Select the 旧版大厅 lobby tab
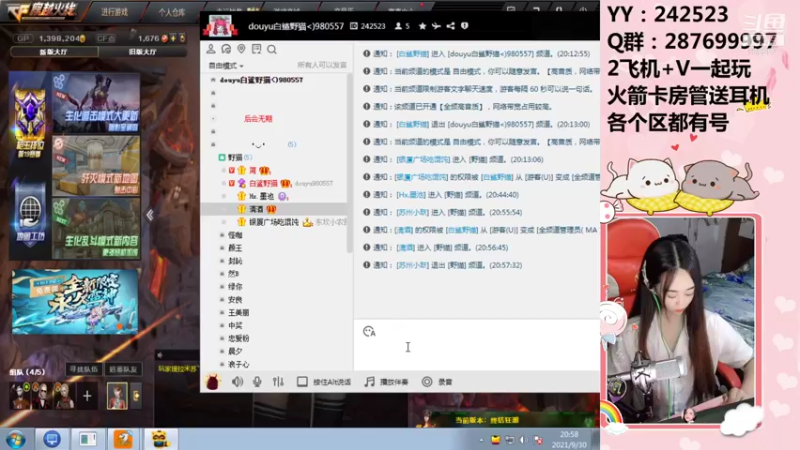The height and width of the screenshot is (450, 800). [x=142, y=52]
